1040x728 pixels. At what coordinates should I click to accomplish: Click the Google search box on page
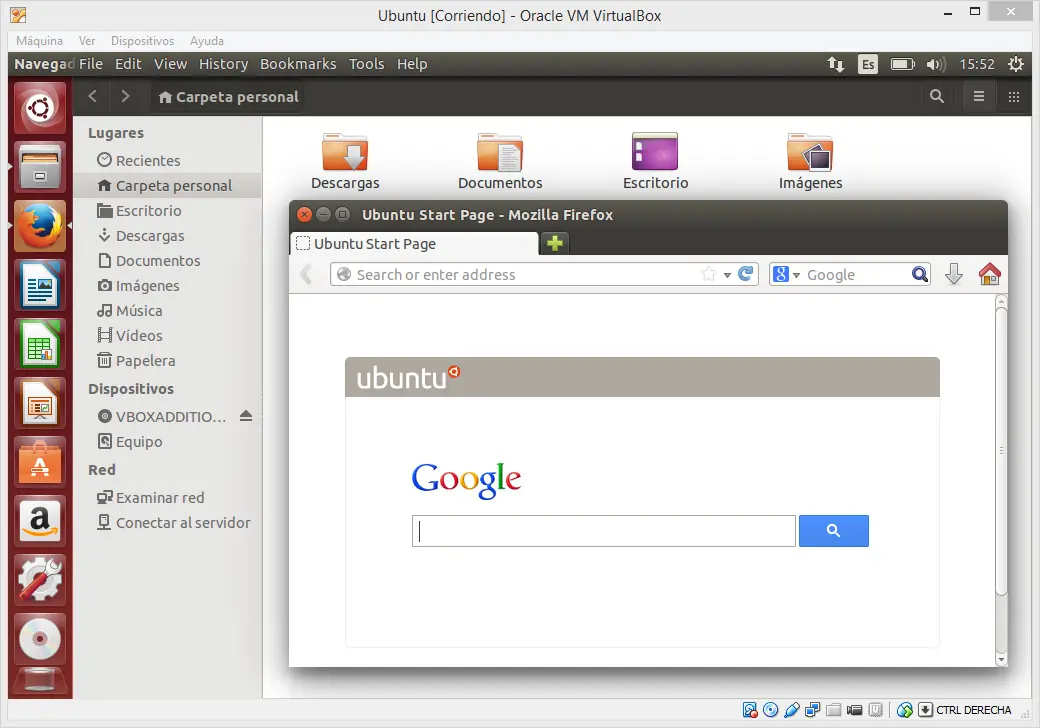[x=604, y=531]
